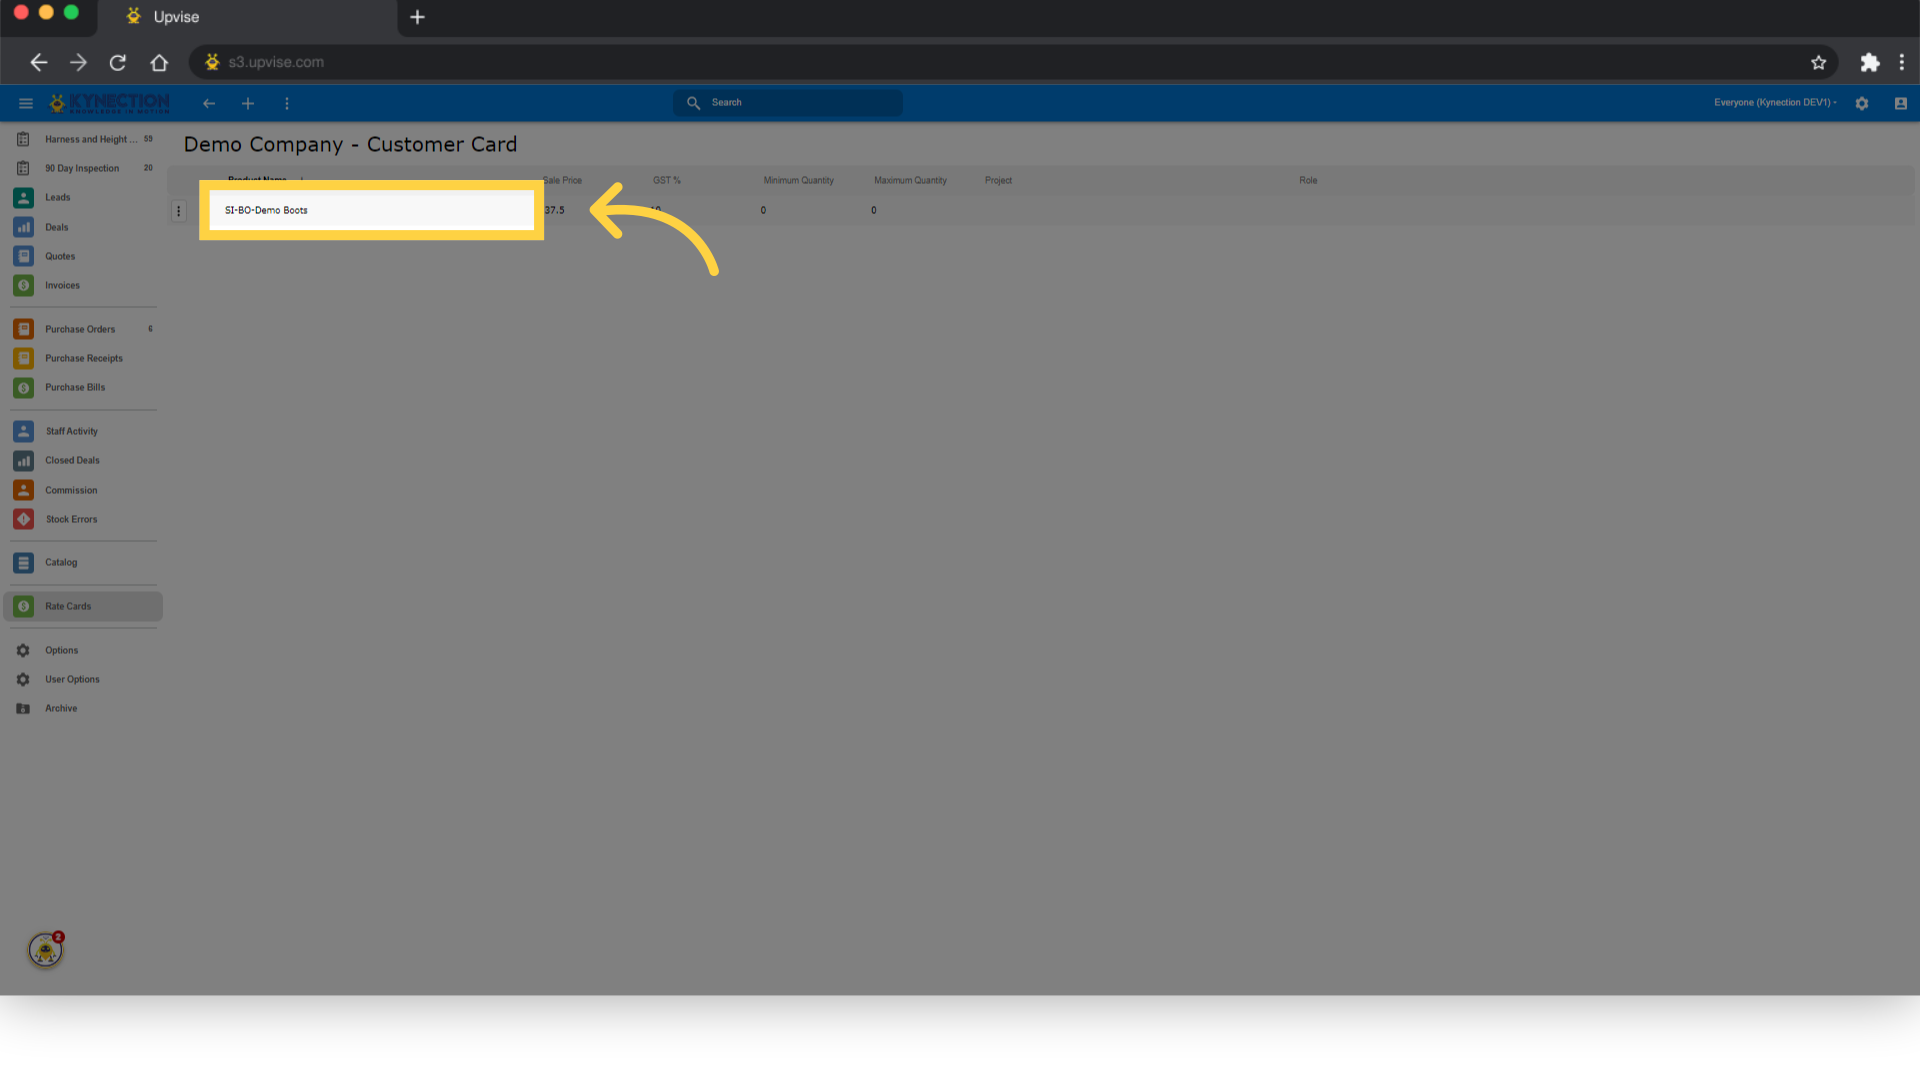Open the Leads section icon
Viewport: 1920px width, 1080px height.
coord(24,198)
